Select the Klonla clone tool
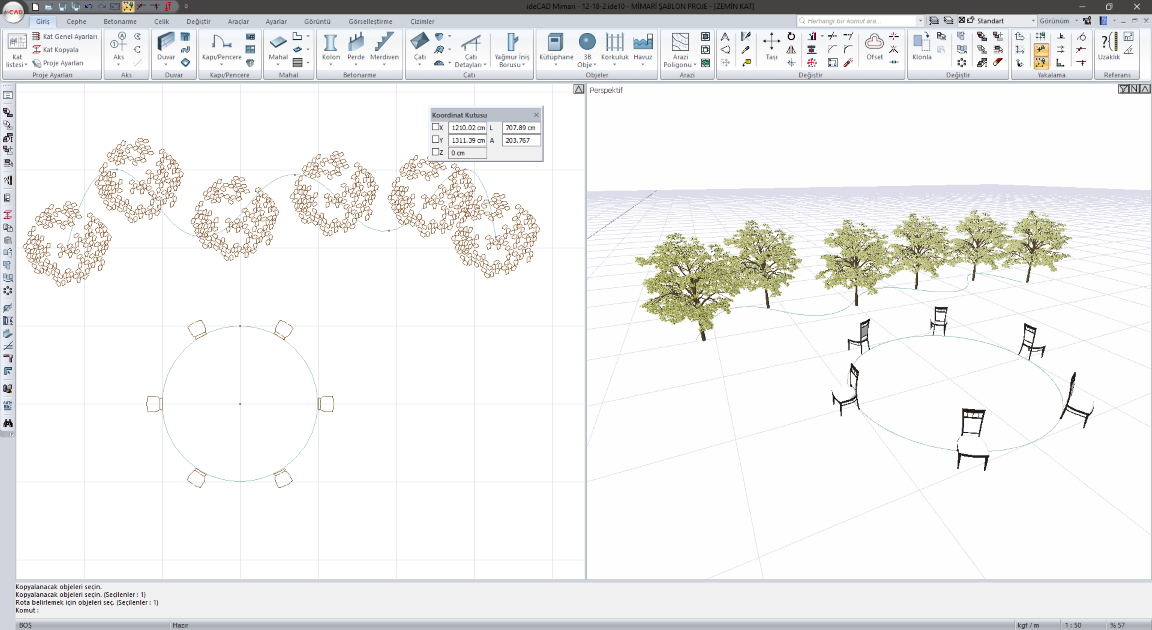 click(921, 45)
